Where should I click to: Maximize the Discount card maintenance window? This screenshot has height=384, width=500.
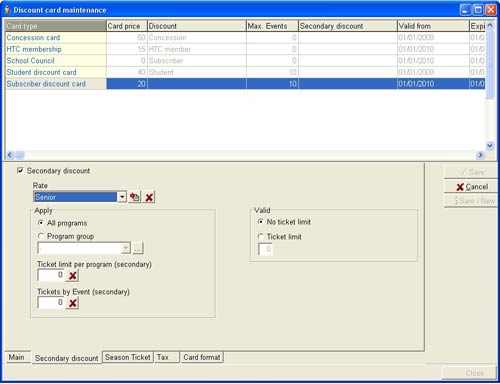[478, 10]
